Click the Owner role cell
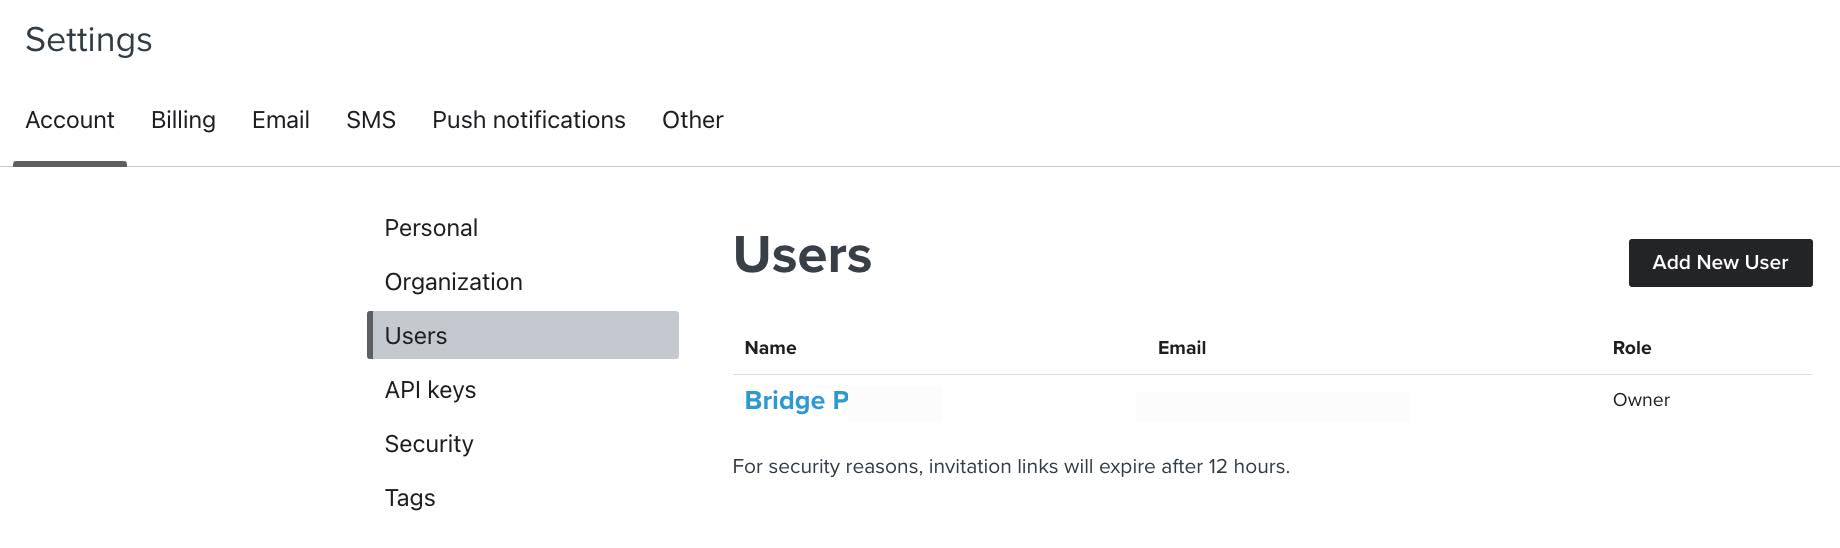Screen dimensions: 1840x548 pyautogui.click(x=1641, y=400)
